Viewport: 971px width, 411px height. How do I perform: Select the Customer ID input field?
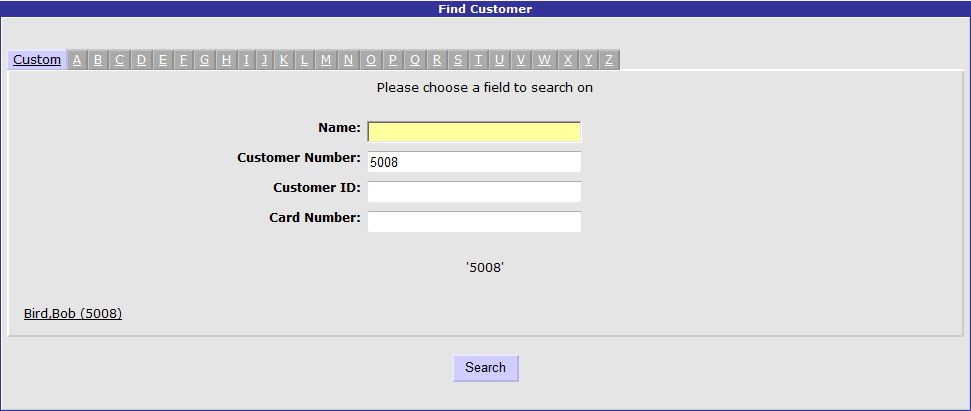(474, 192)
